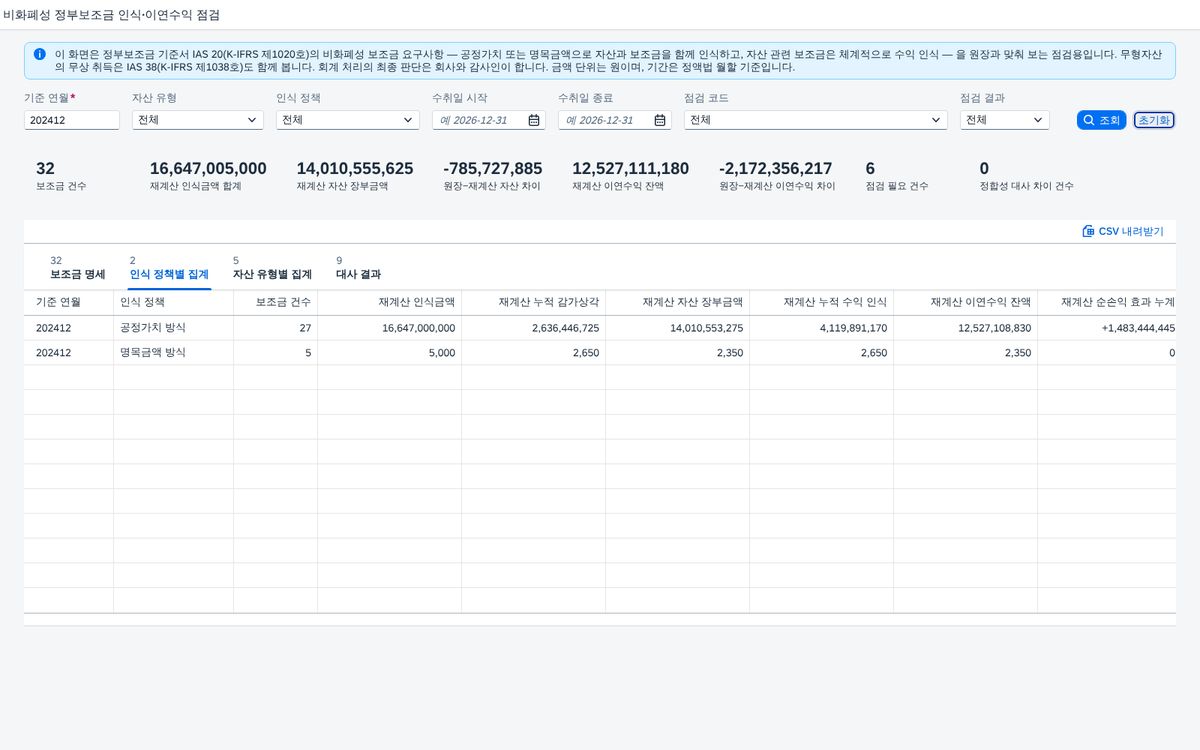Viewport: 1200px width, 750px height.
Task: Click the -785,727,885 asset difference KPI
Action: 493,168
